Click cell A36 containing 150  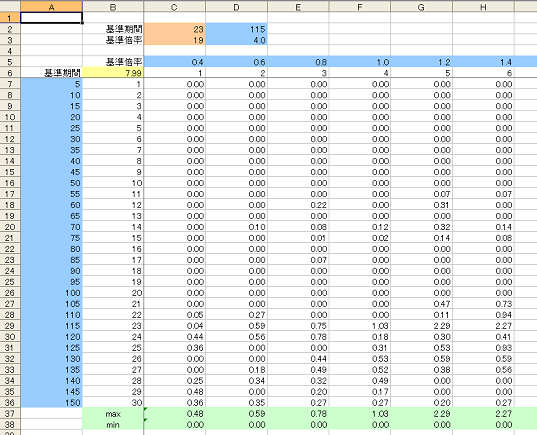tap(51, 402)
